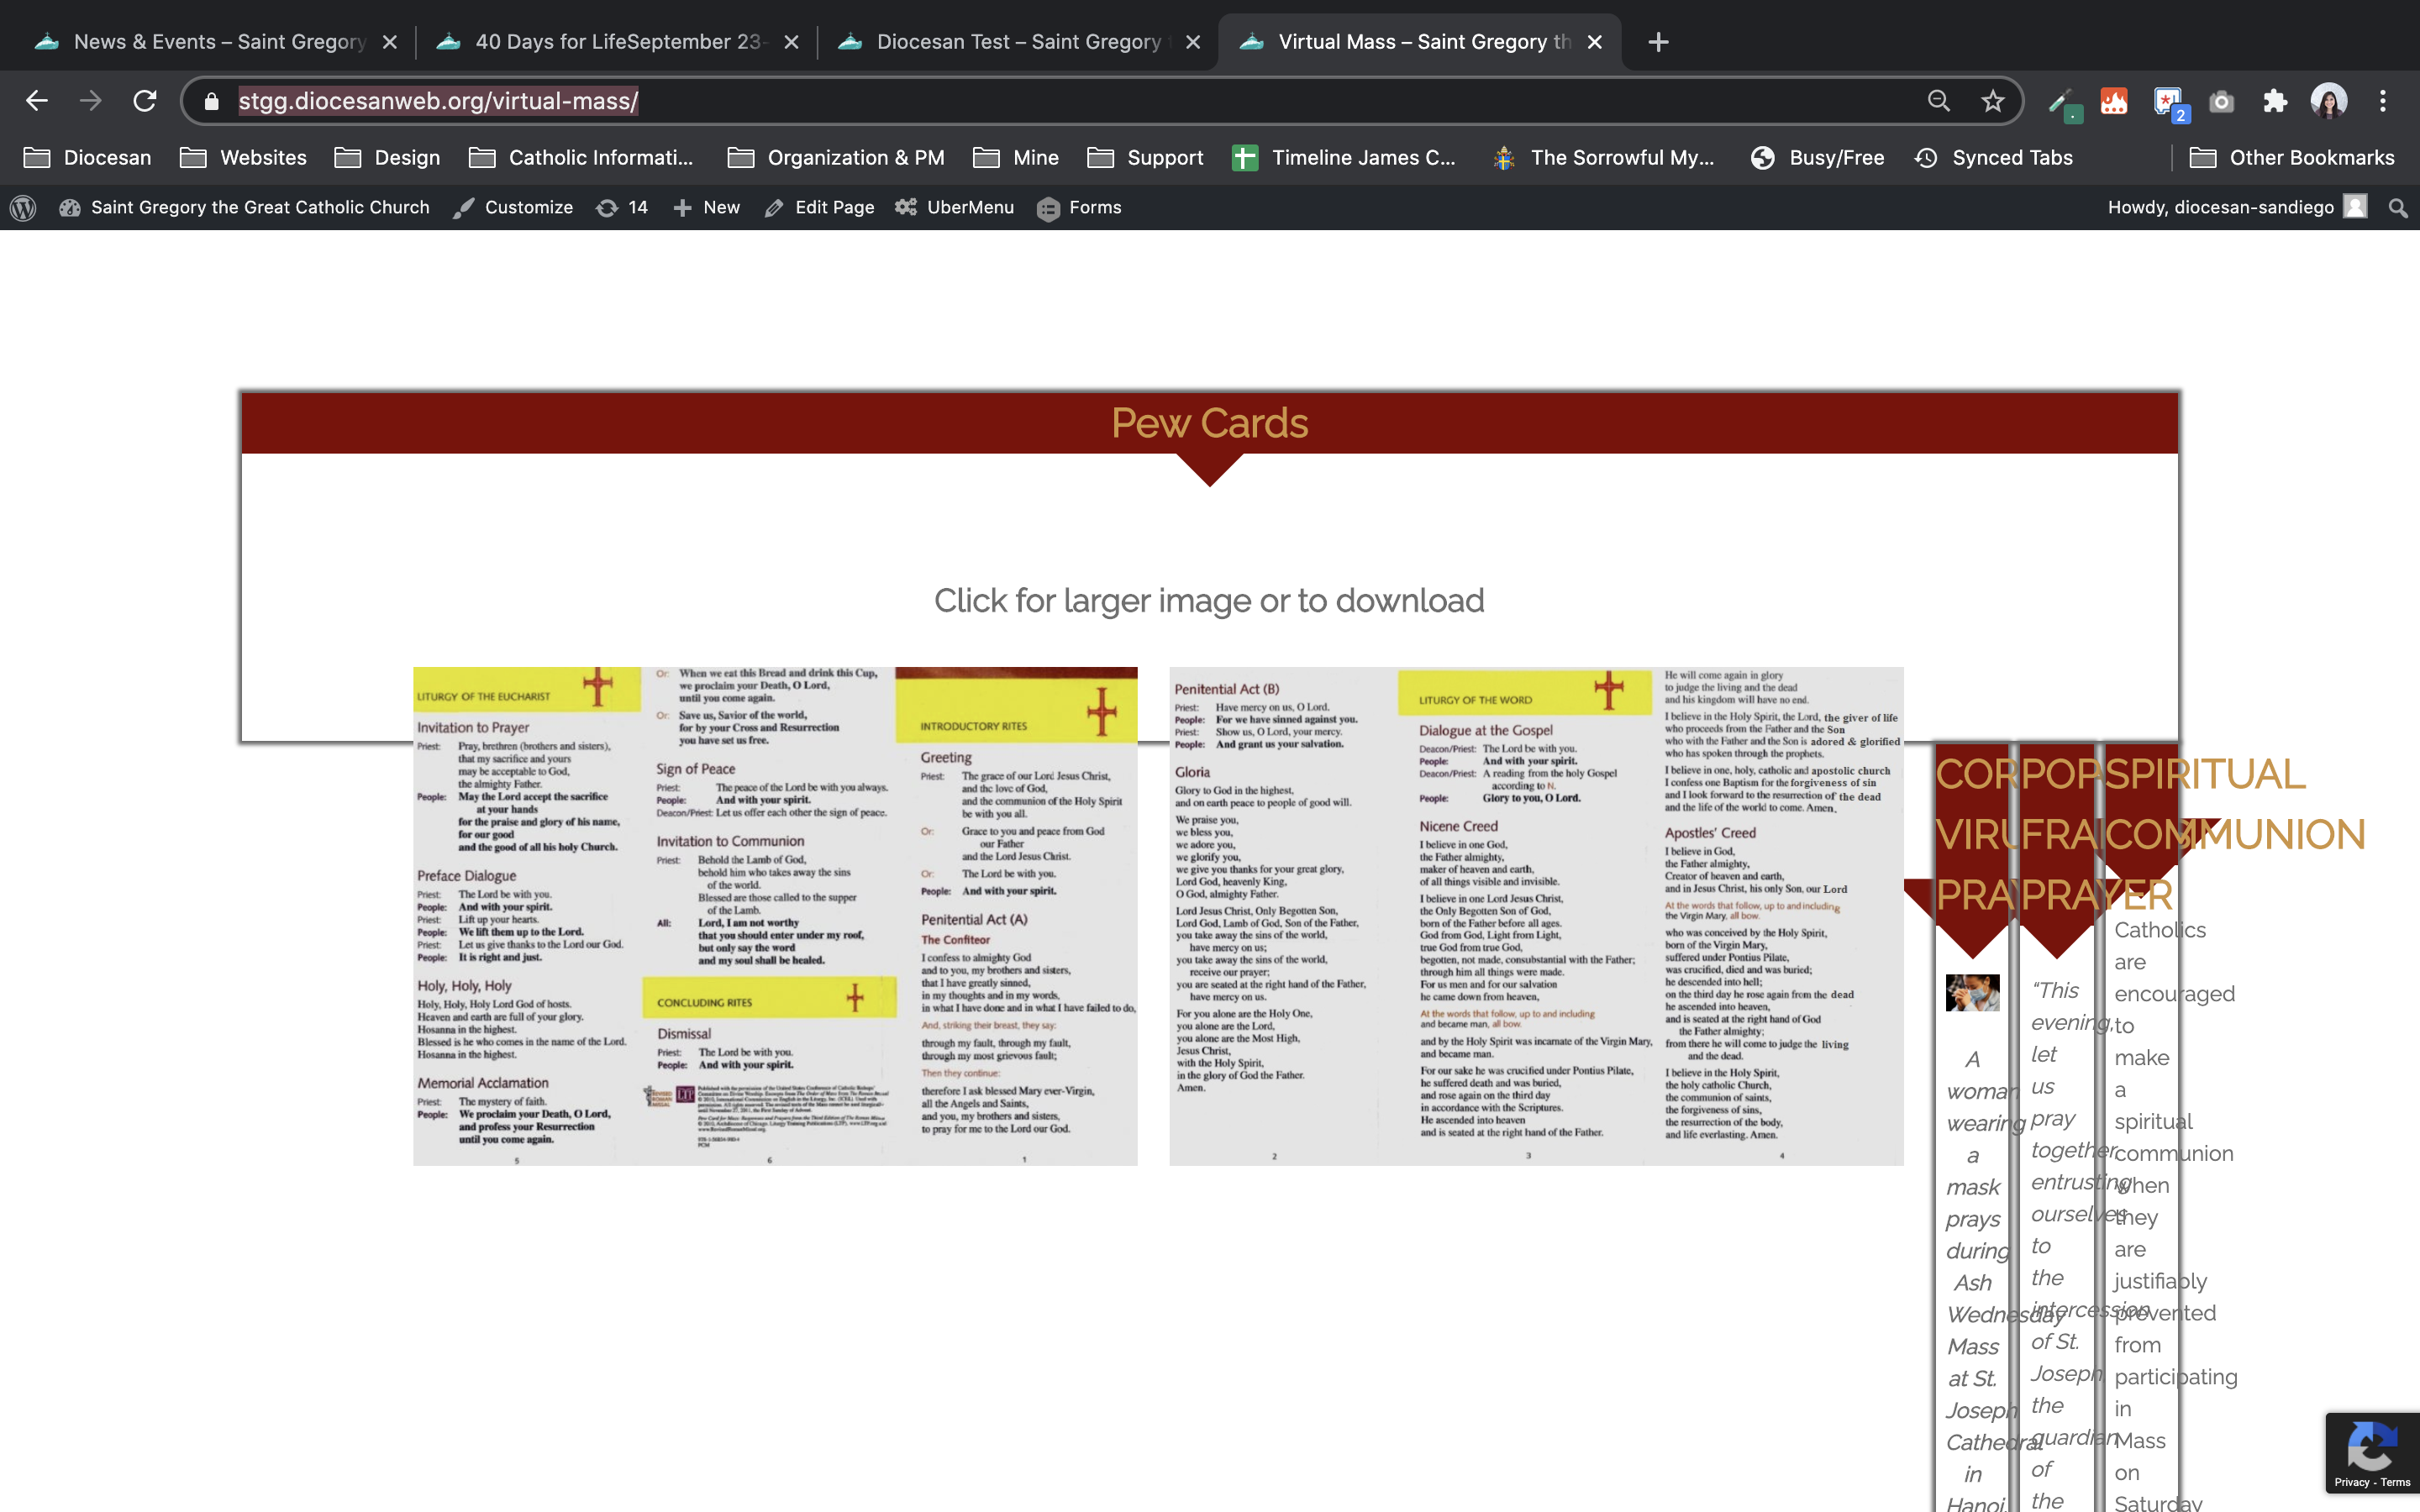2420x1512 pixels.
Task: Expand the Catholic Information bookmarks folder
Action: pyautogui.click(x=581, y=157)
